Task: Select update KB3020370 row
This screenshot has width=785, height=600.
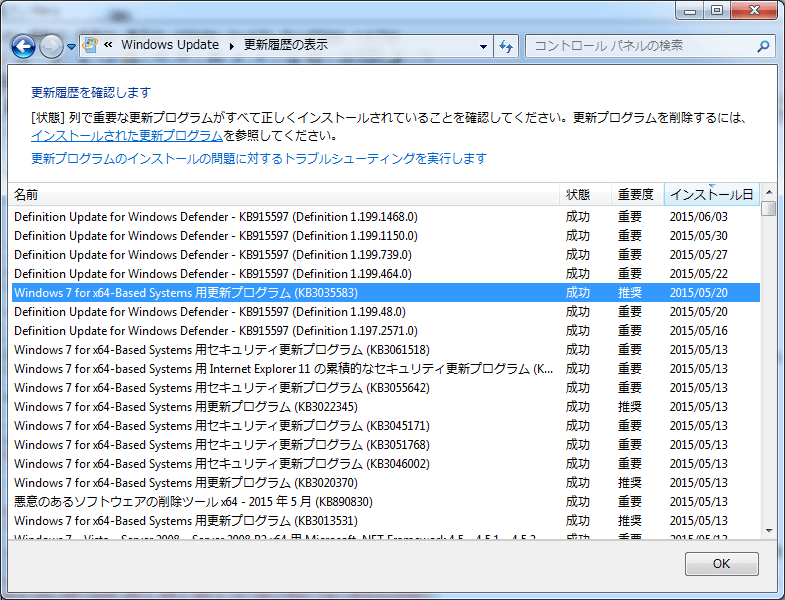Action: tap(386, 483)
